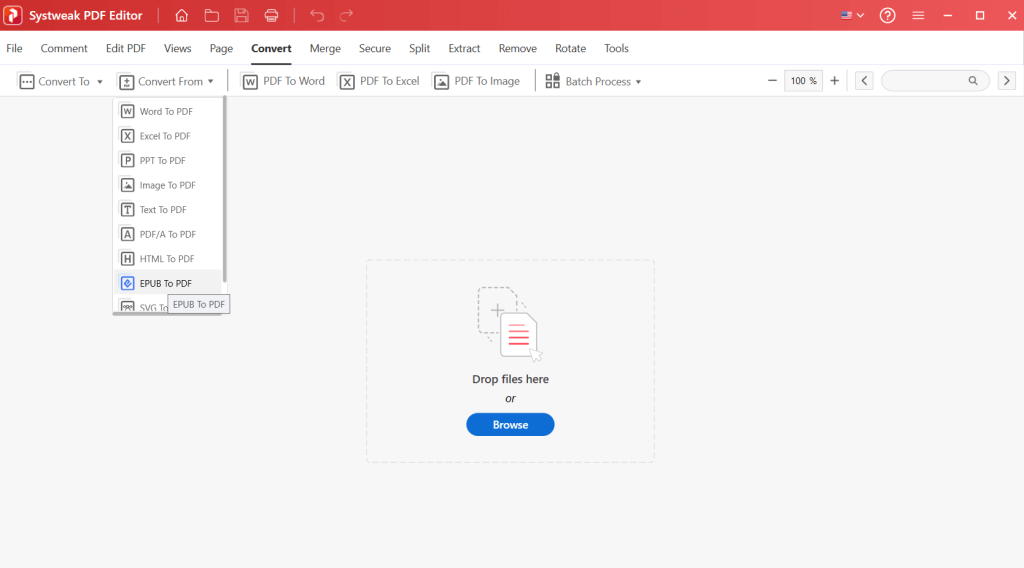
Task: Click the drop files document icon
Action: click(x=510, y=324)
